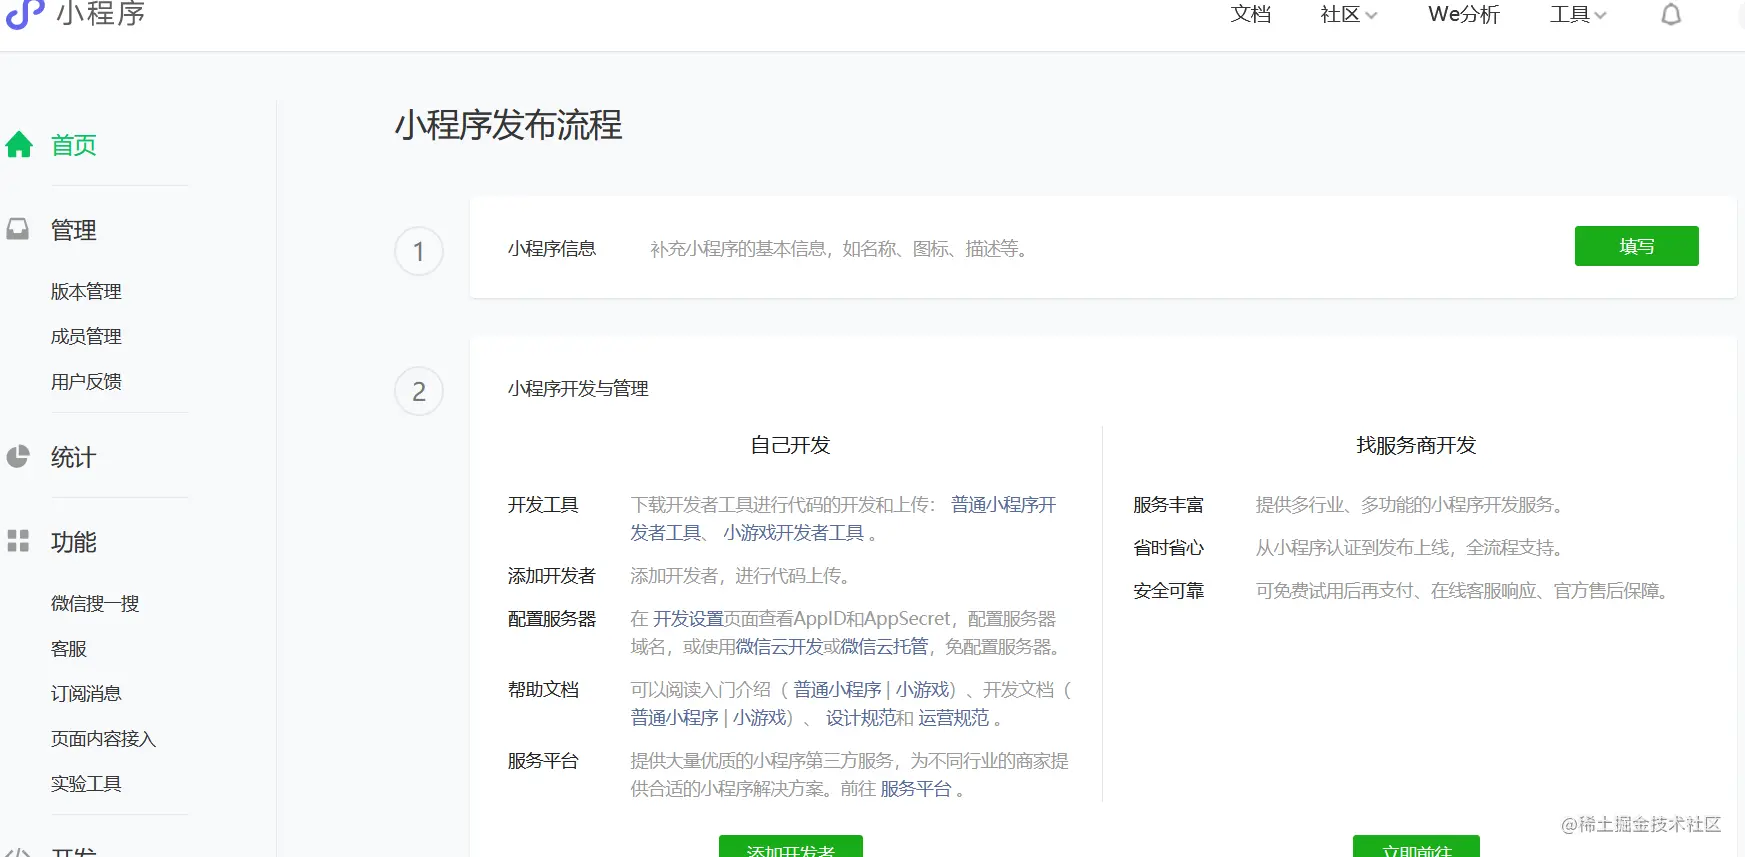Click the 小程序发布流程 page title
The height and width of the screenshot is (857, 1745).
point(509,125)
